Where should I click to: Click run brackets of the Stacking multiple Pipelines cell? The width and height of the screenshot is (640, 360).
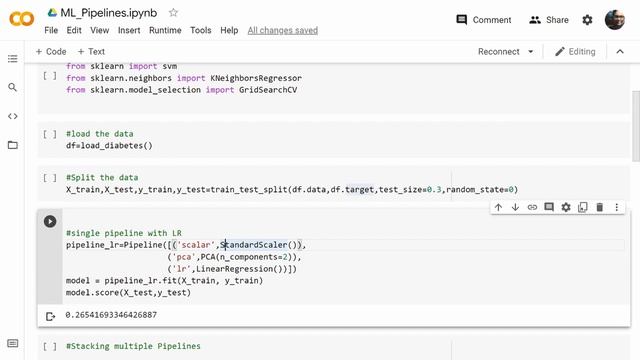50,347
